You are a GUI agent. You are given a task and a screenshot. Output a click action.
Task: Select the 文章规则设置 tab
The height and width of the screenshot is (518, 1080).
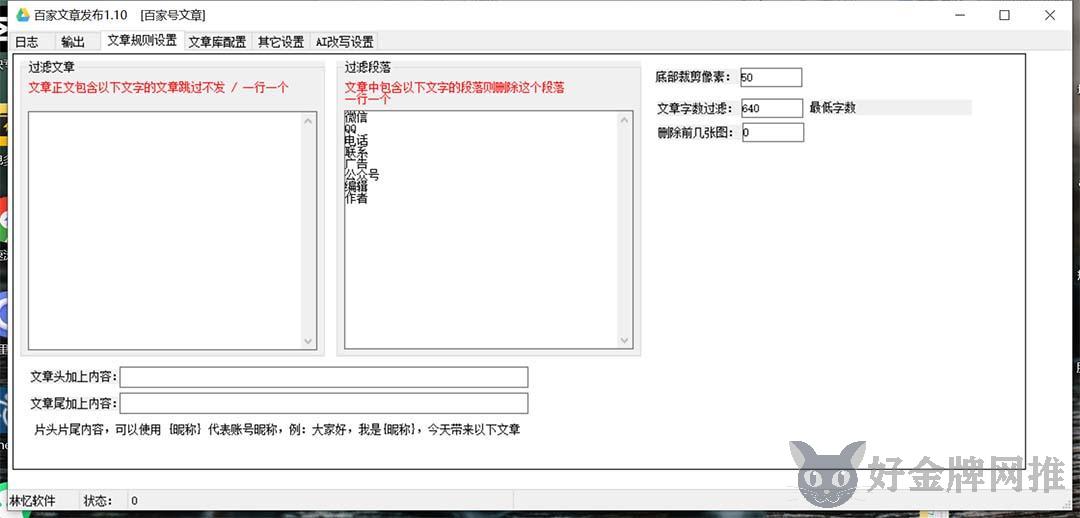tap(142, 40)
